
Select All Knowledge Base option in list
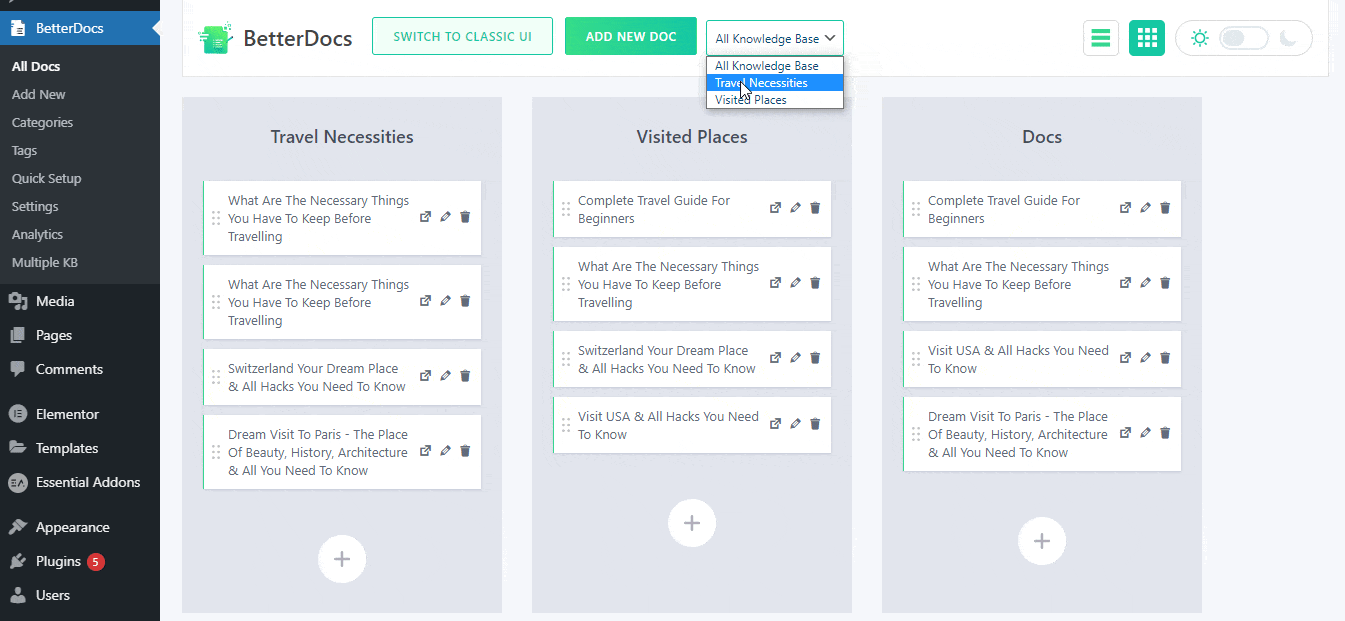tap(775, 66)
